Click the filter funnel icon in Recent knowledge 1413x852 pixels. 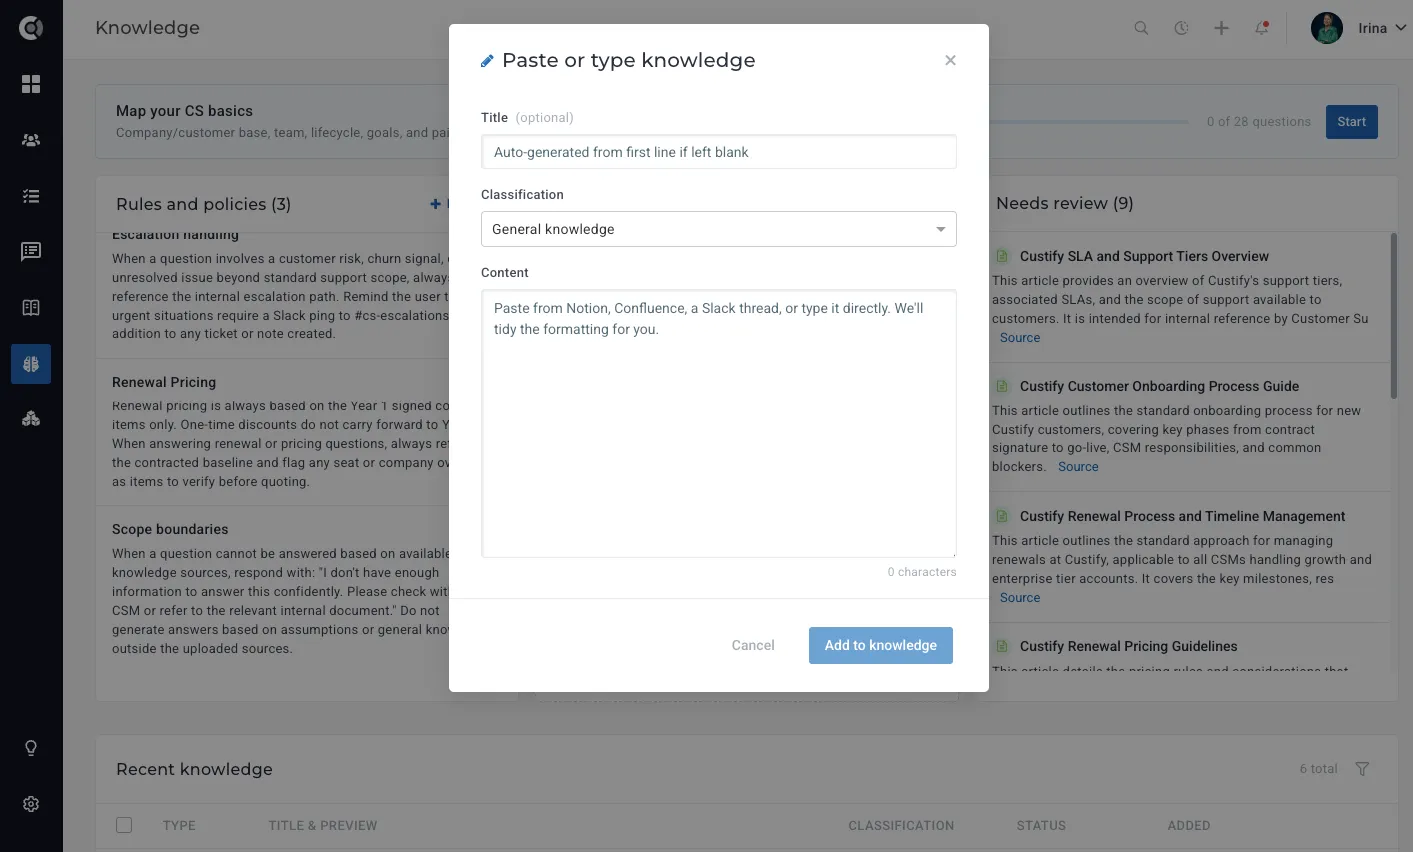point(1362,769)
